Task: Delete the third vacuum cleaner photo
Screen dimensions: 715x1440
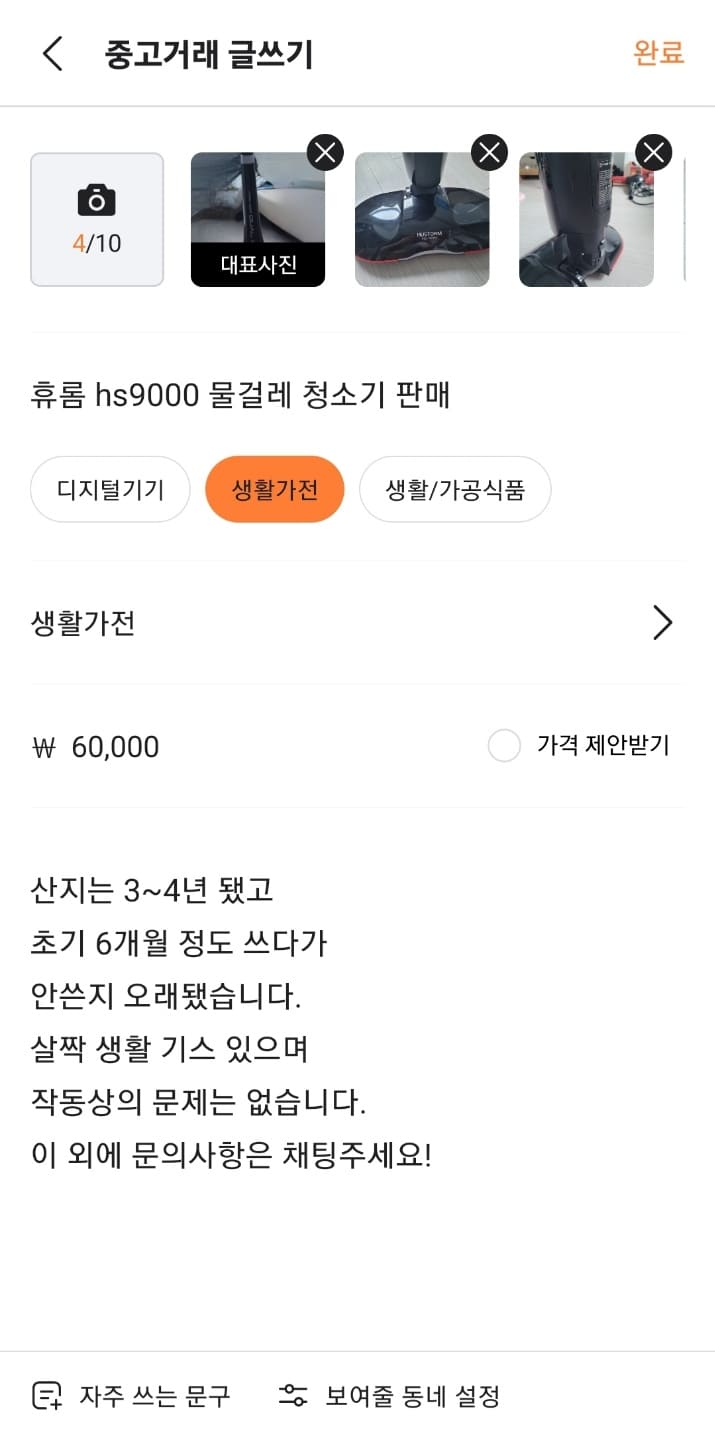Action: (654, 152)
